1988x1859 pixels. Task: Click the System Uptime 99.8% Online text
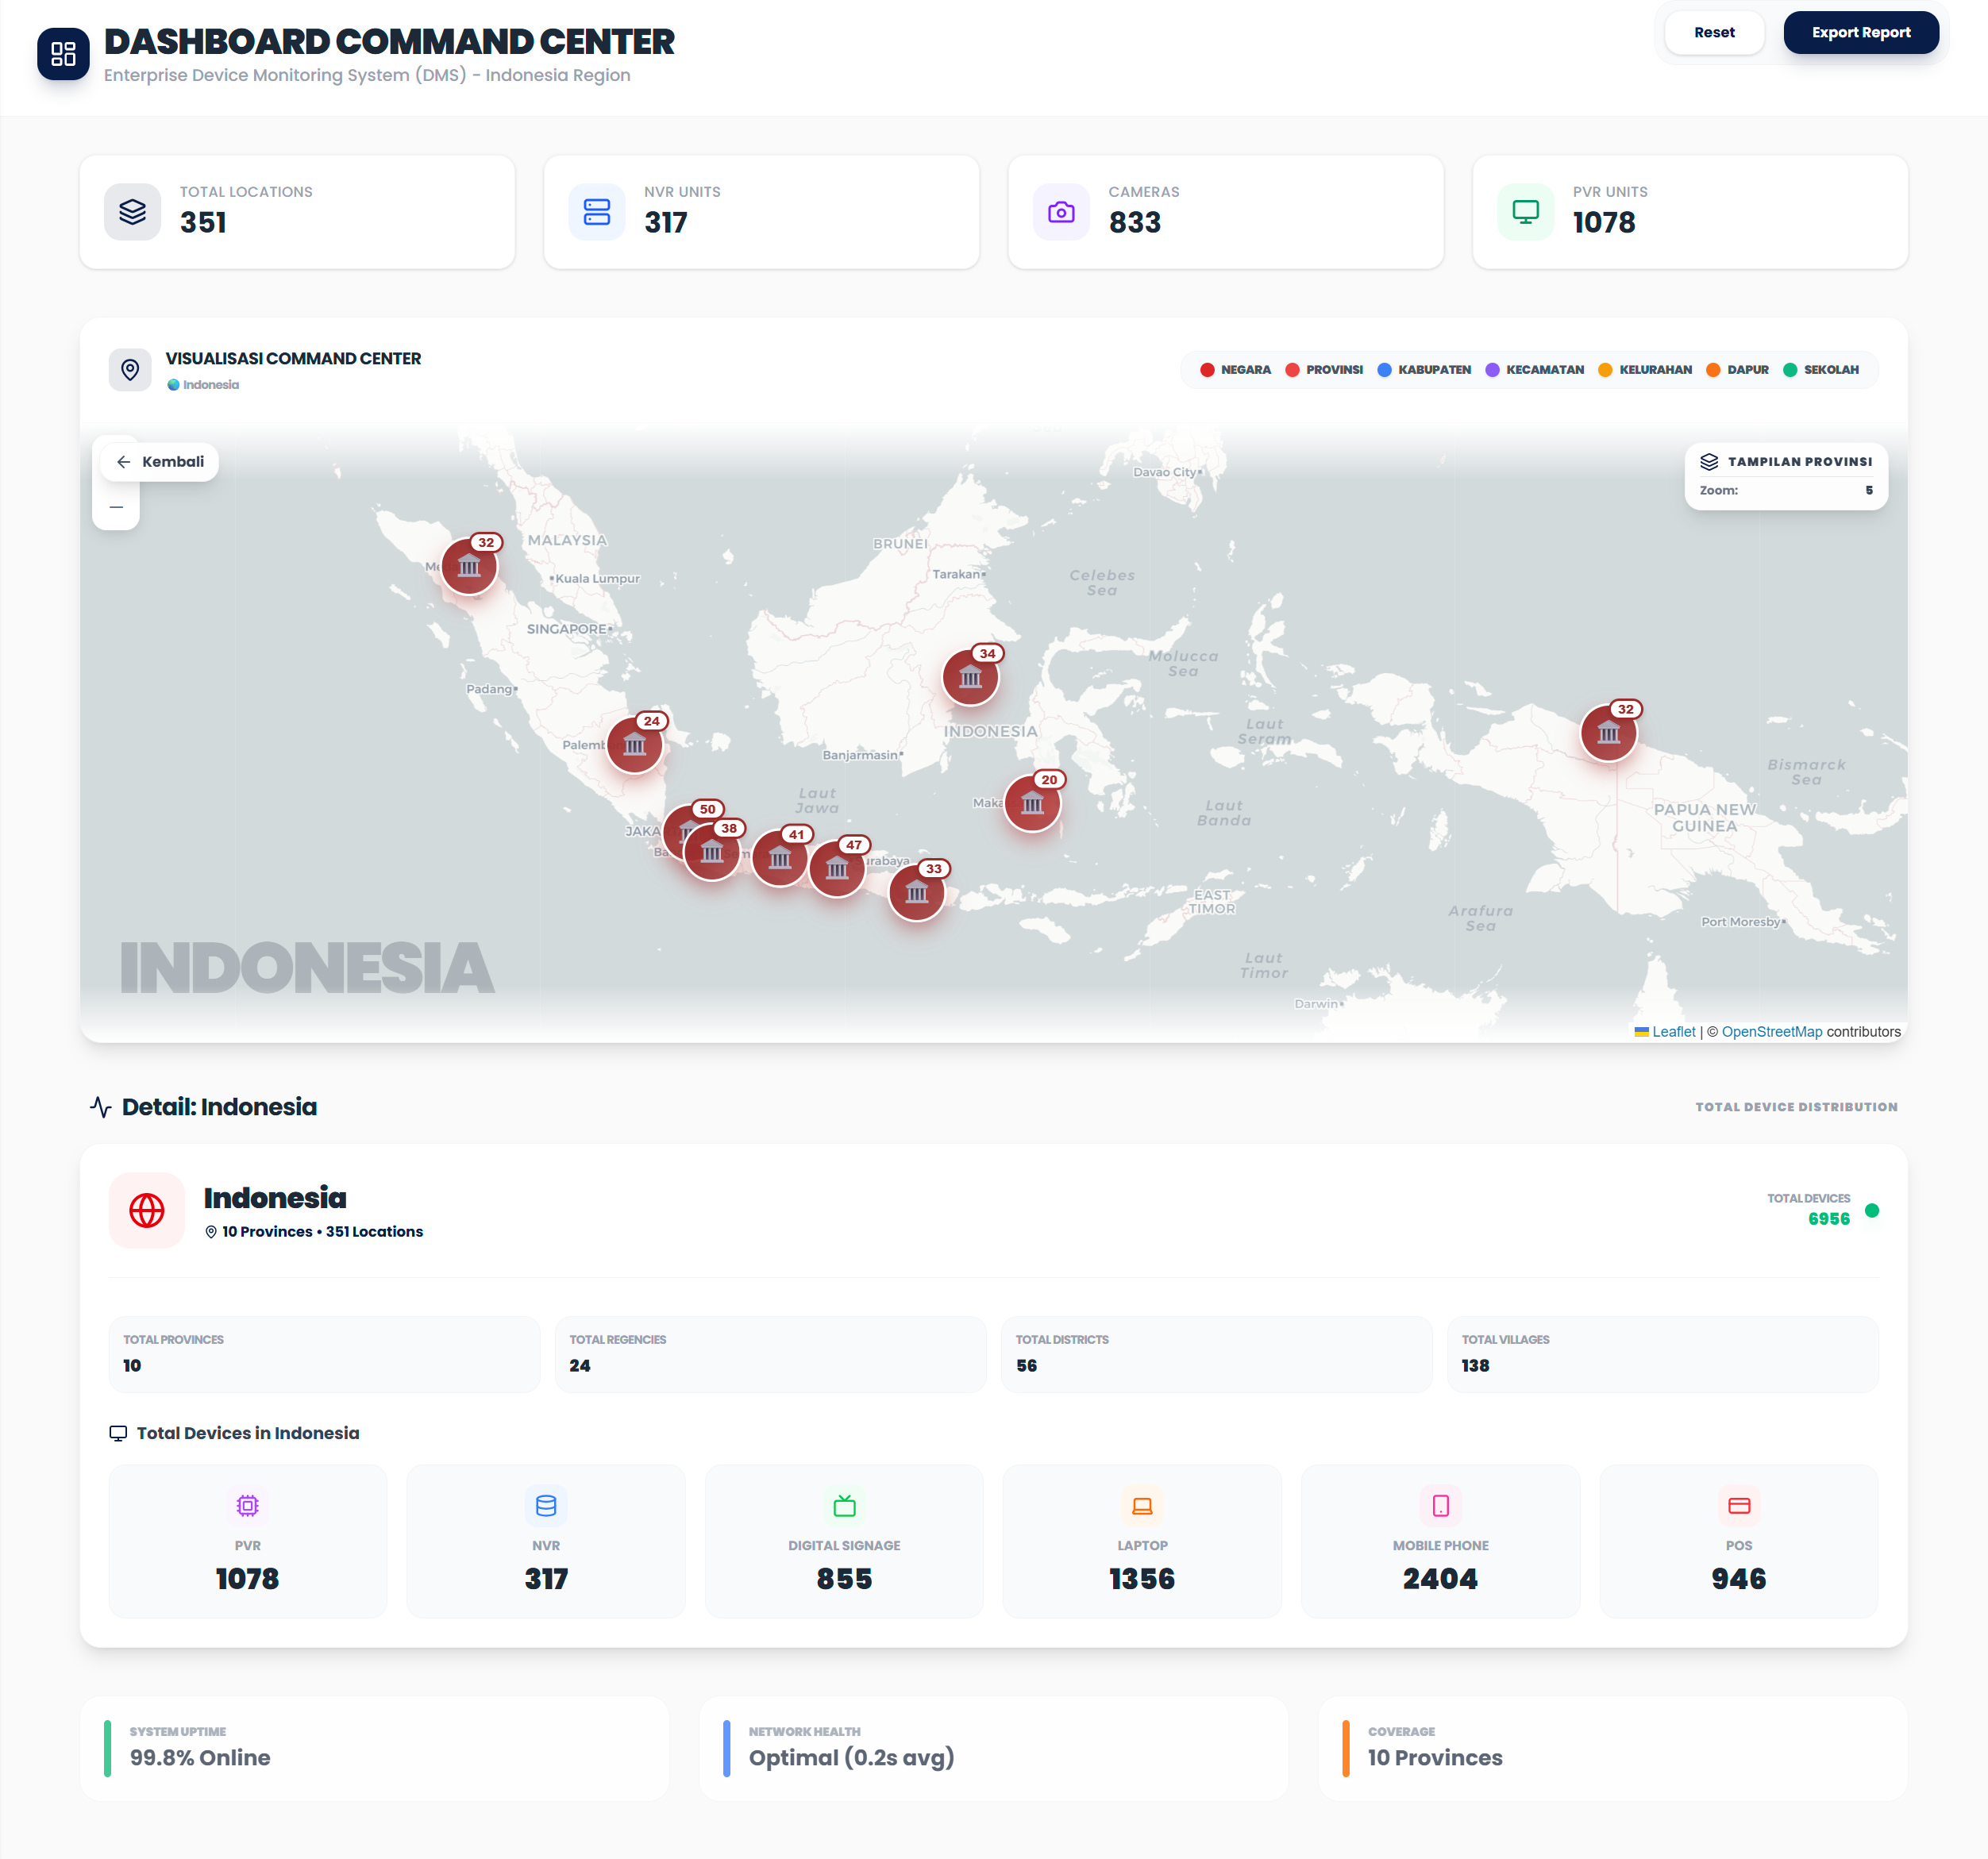coord(200,1758)
